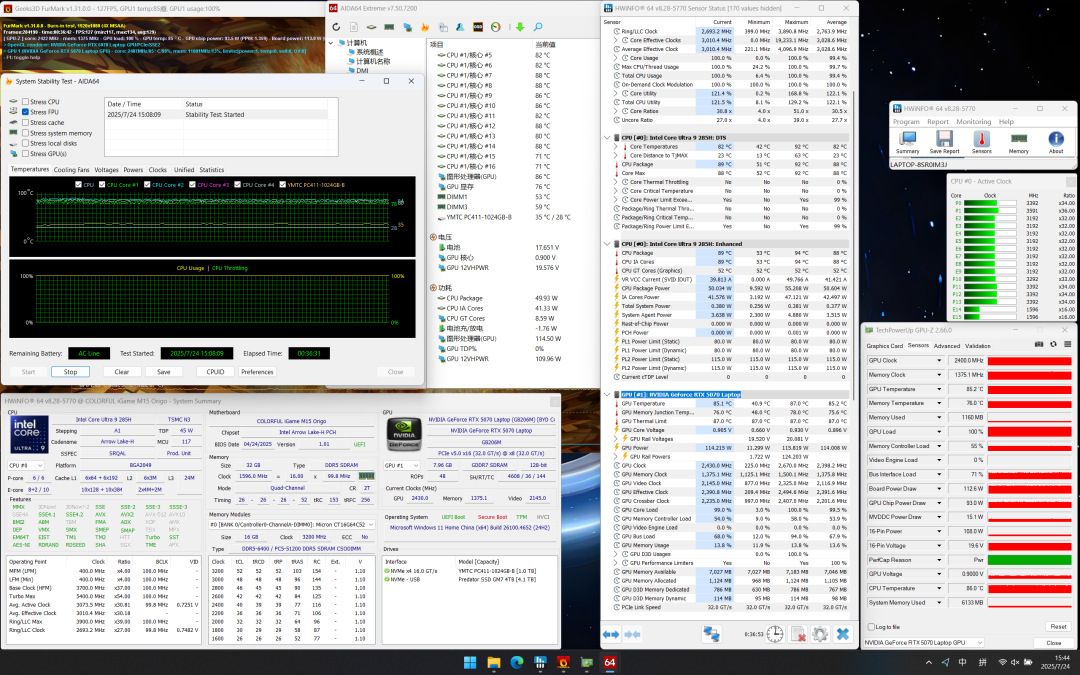
Task: Collapse the CPU [#0] Intel Core Ultra 9 285H DTS sensor group
Action: [x=607, y=138]
